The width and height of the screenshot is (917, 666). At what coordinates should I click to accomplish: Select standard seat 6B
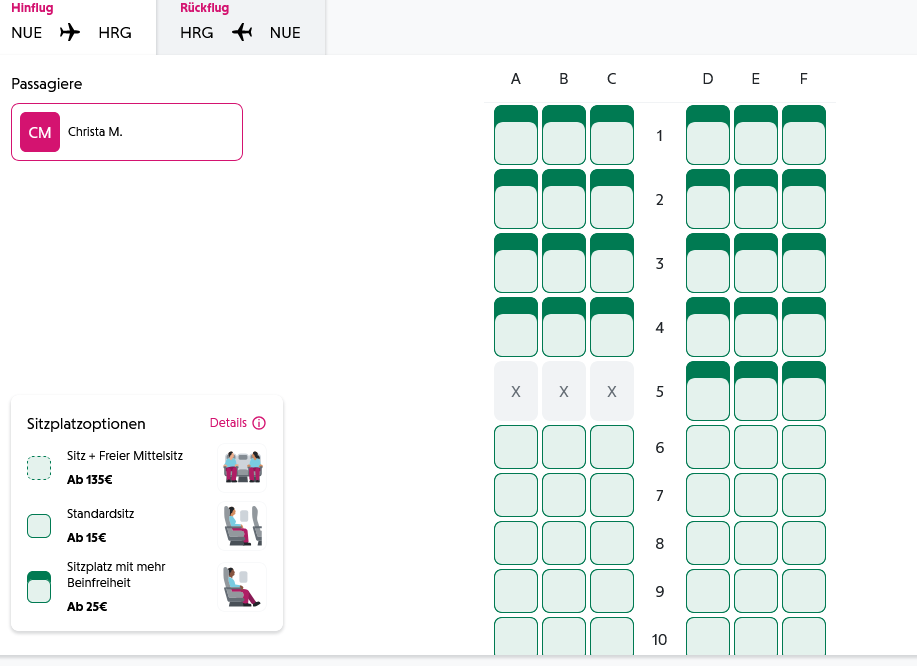coord(564,447)
